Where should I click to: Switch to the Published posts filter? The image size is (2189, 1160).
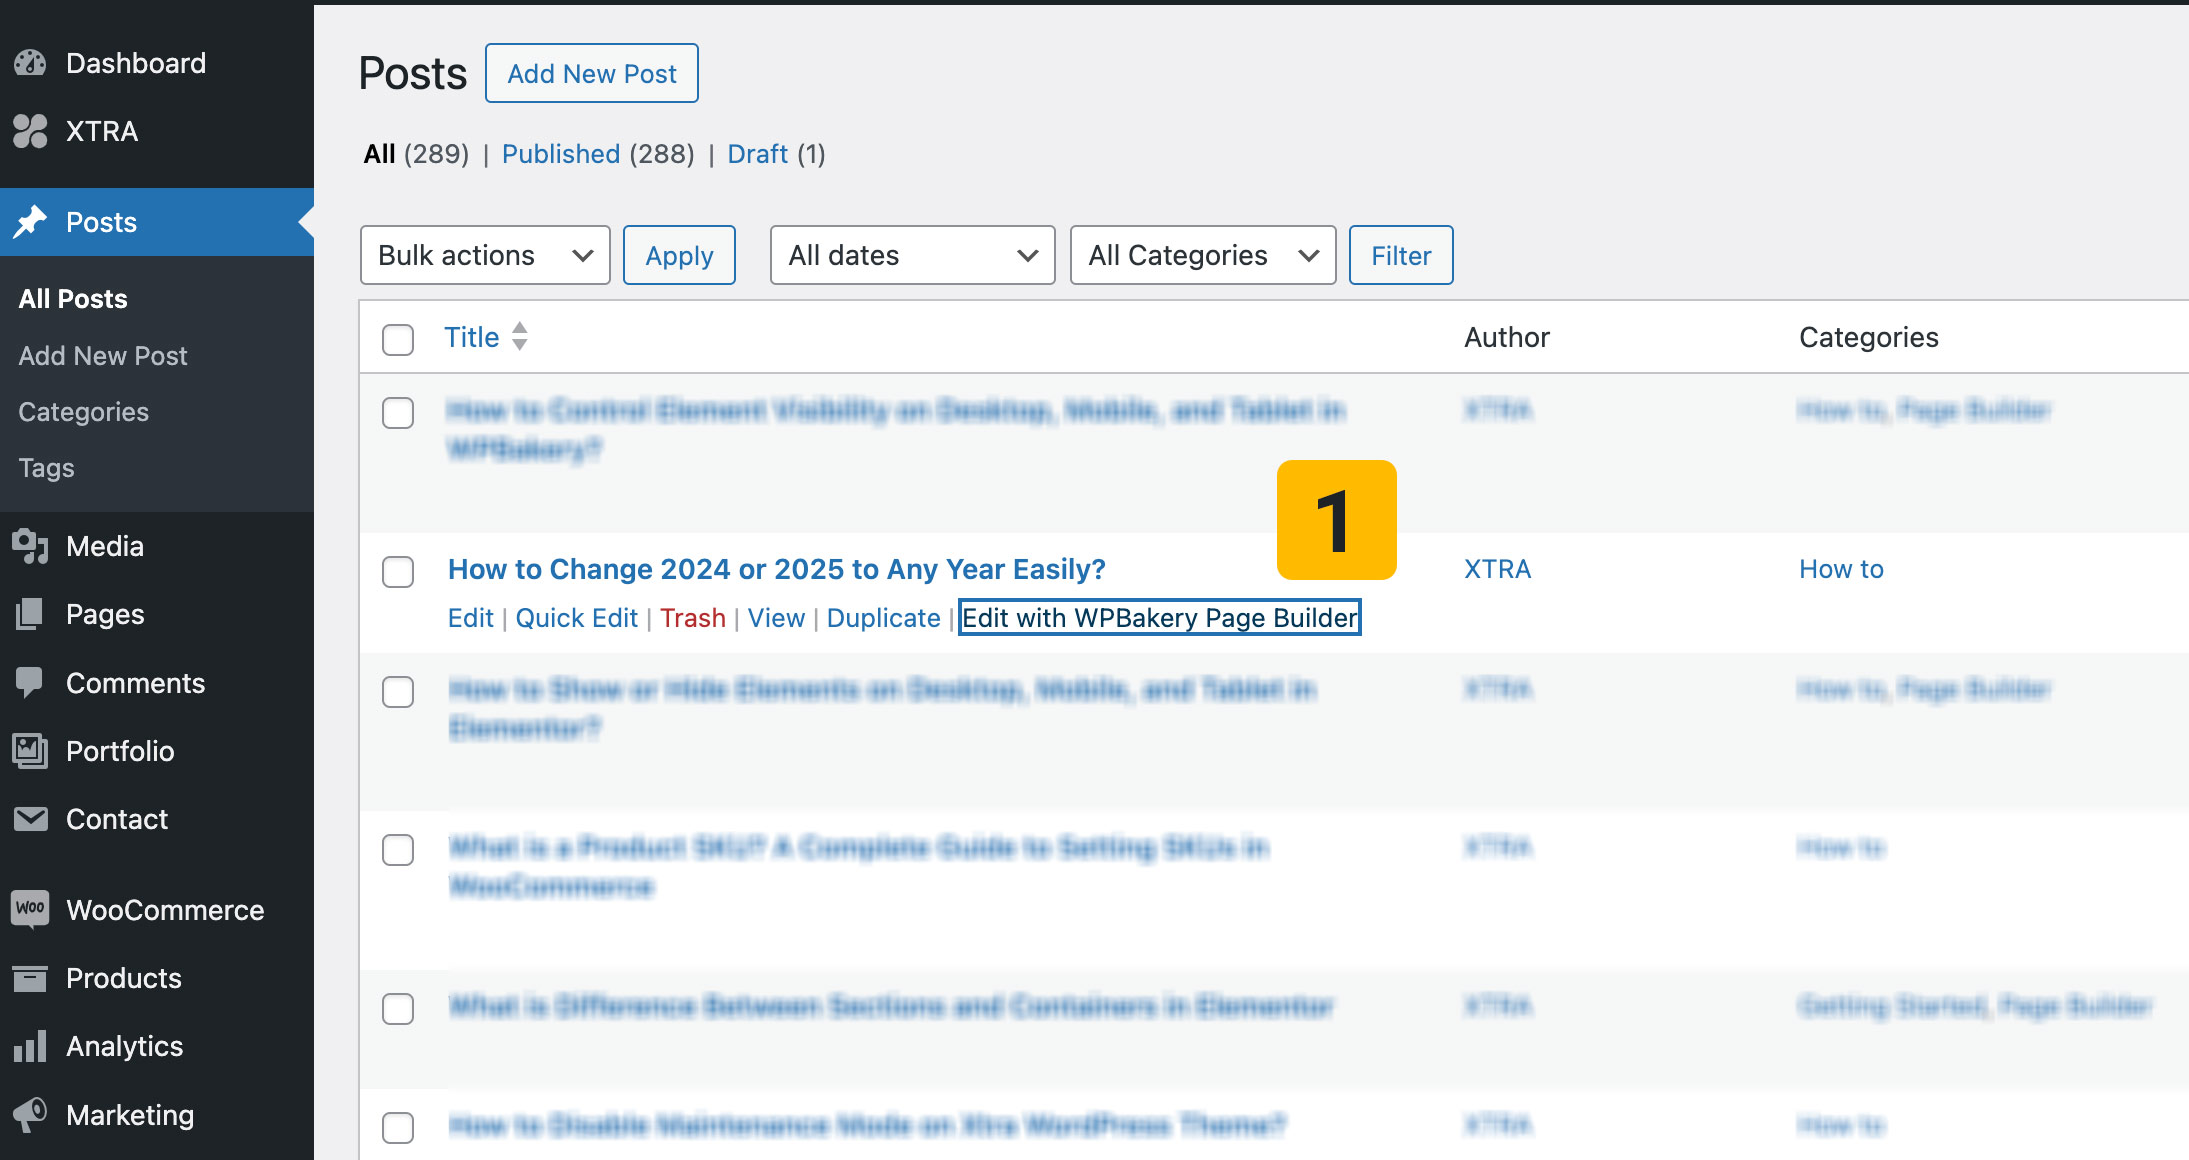point(560,154)
